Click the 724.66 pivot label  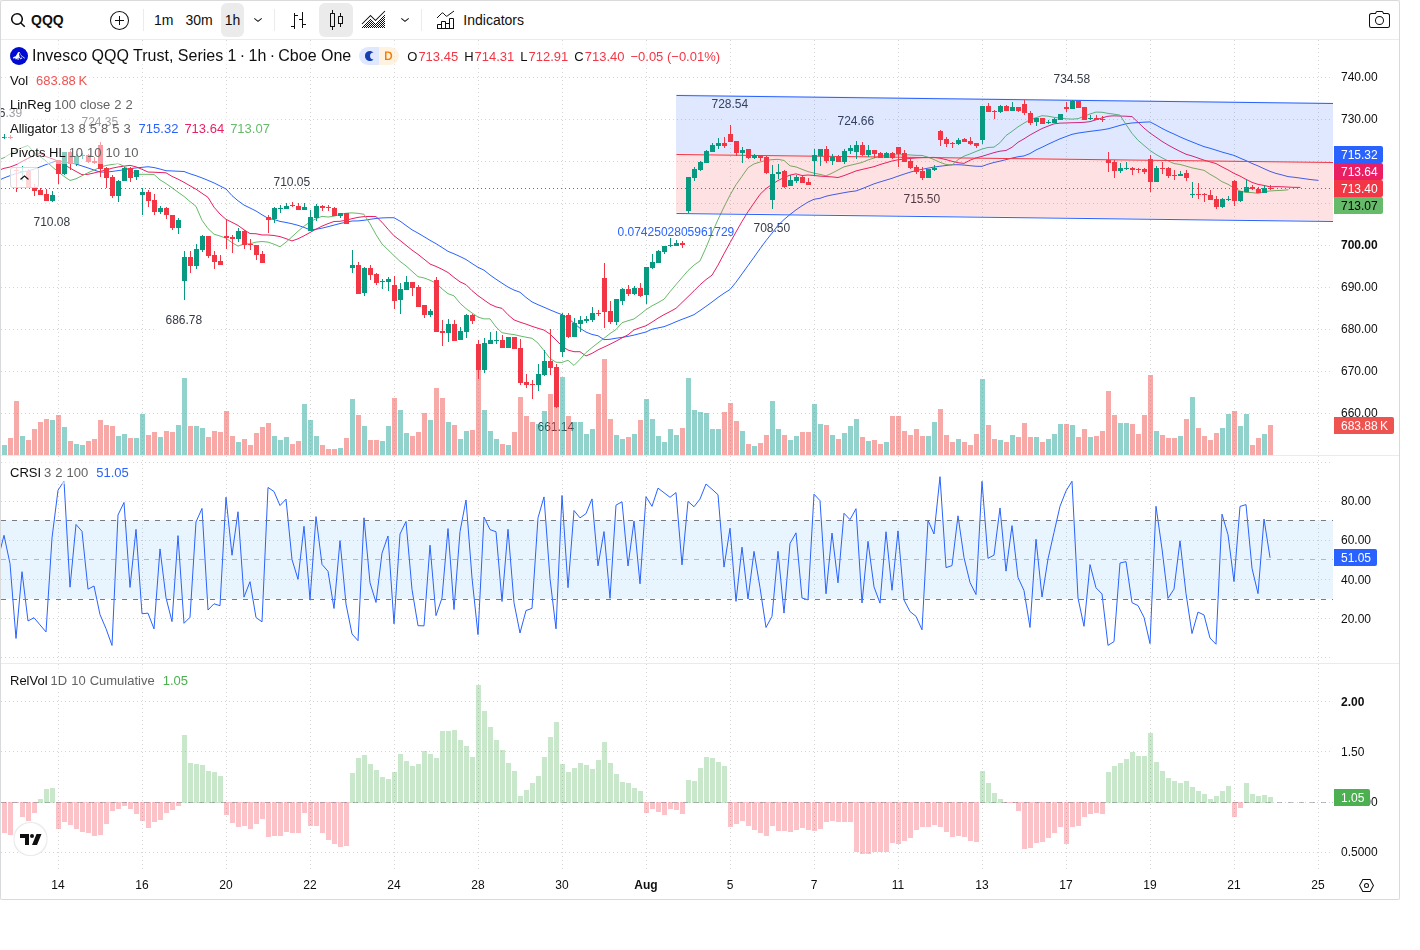856,121
